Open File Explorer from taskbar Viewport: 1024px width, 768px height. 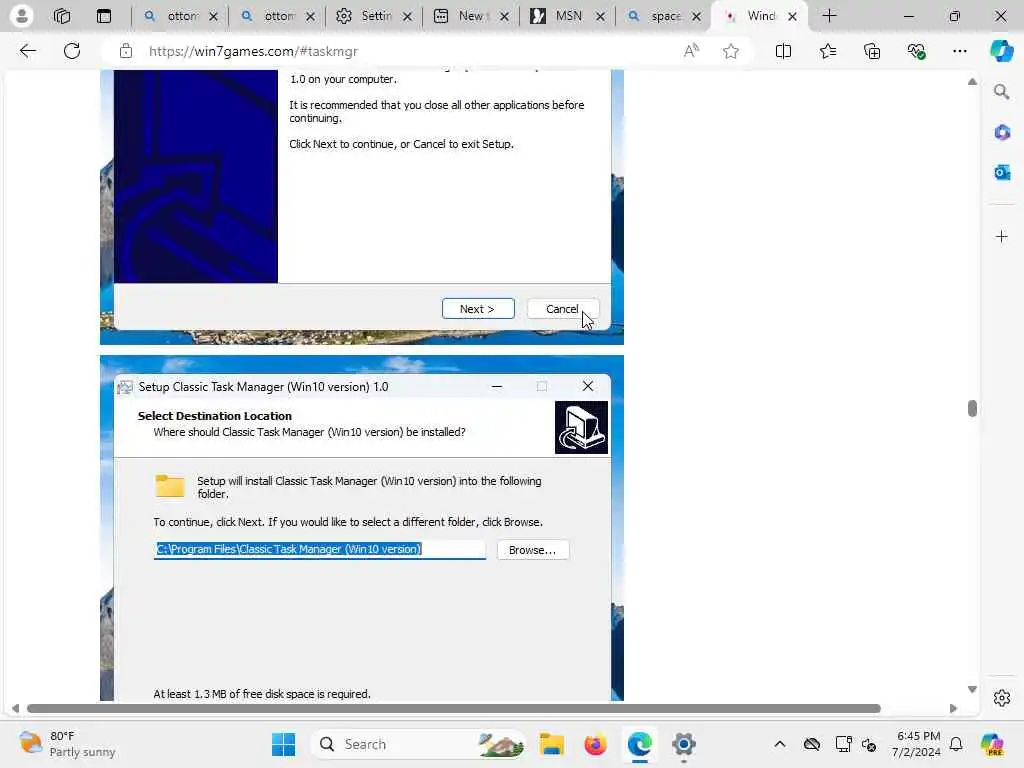click(551, 744)
